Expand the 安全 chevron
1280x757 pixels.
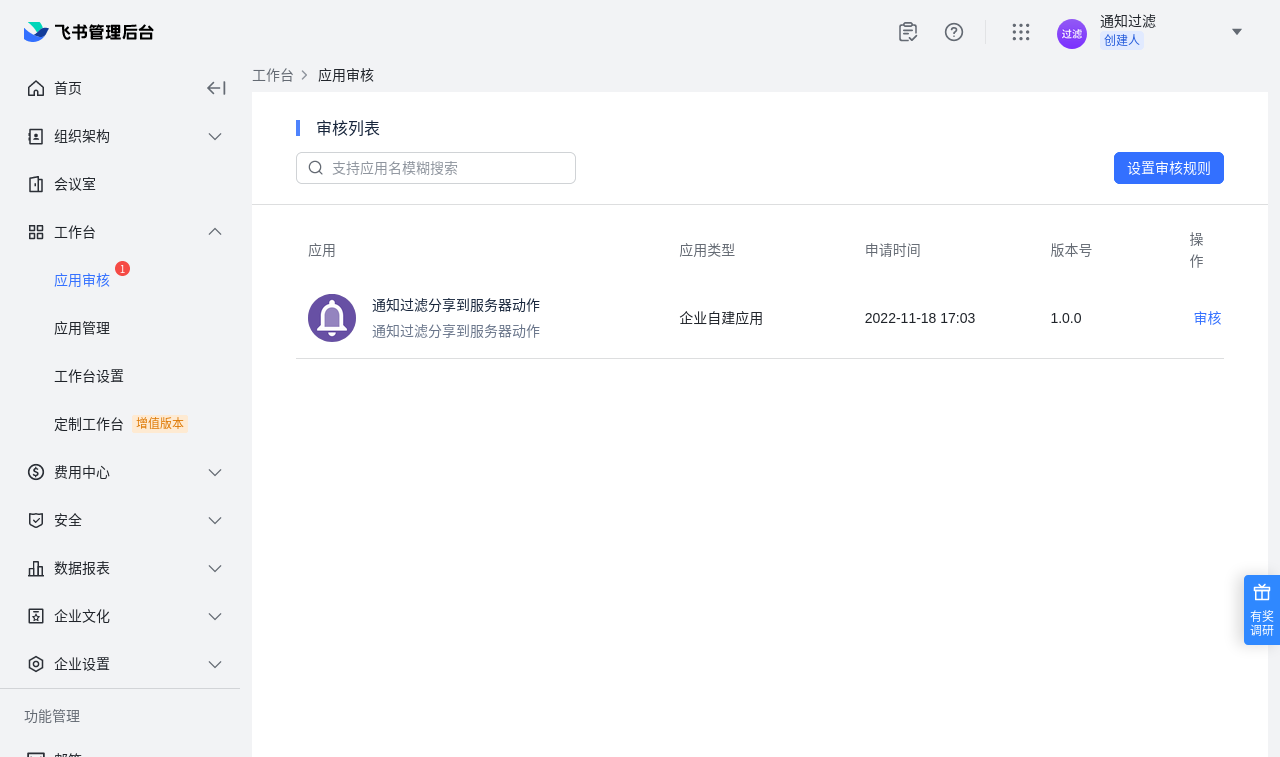point(215,520)
